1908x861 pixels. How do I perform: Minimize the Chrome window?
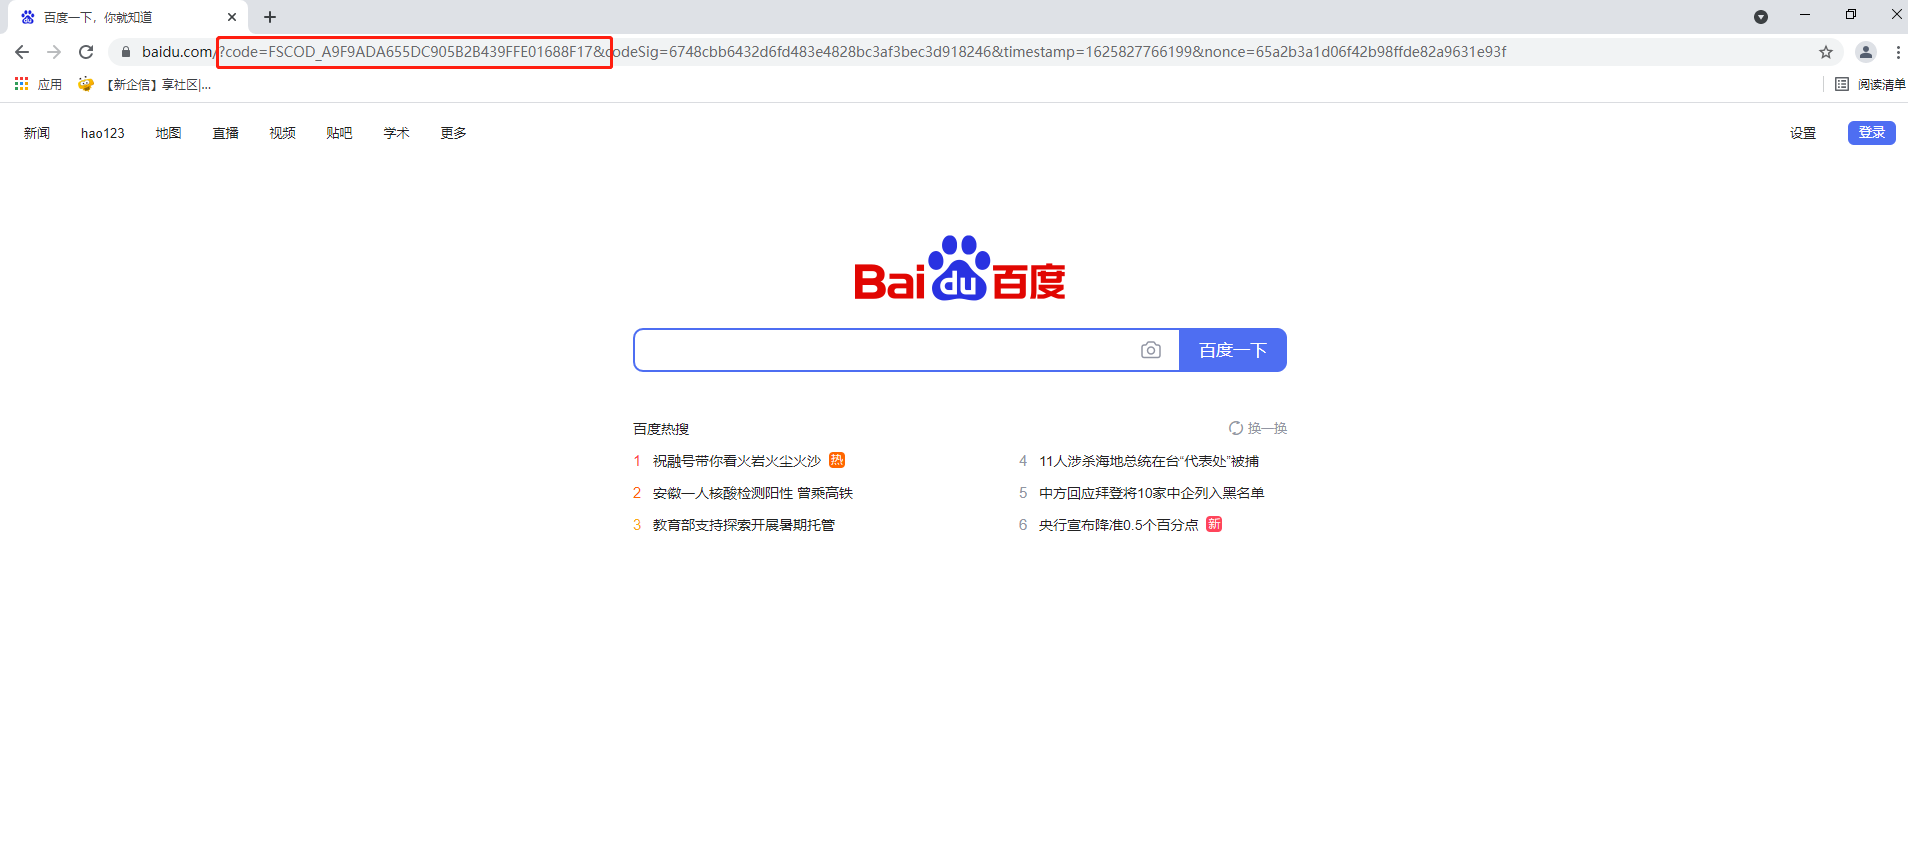click(1805, 15)
